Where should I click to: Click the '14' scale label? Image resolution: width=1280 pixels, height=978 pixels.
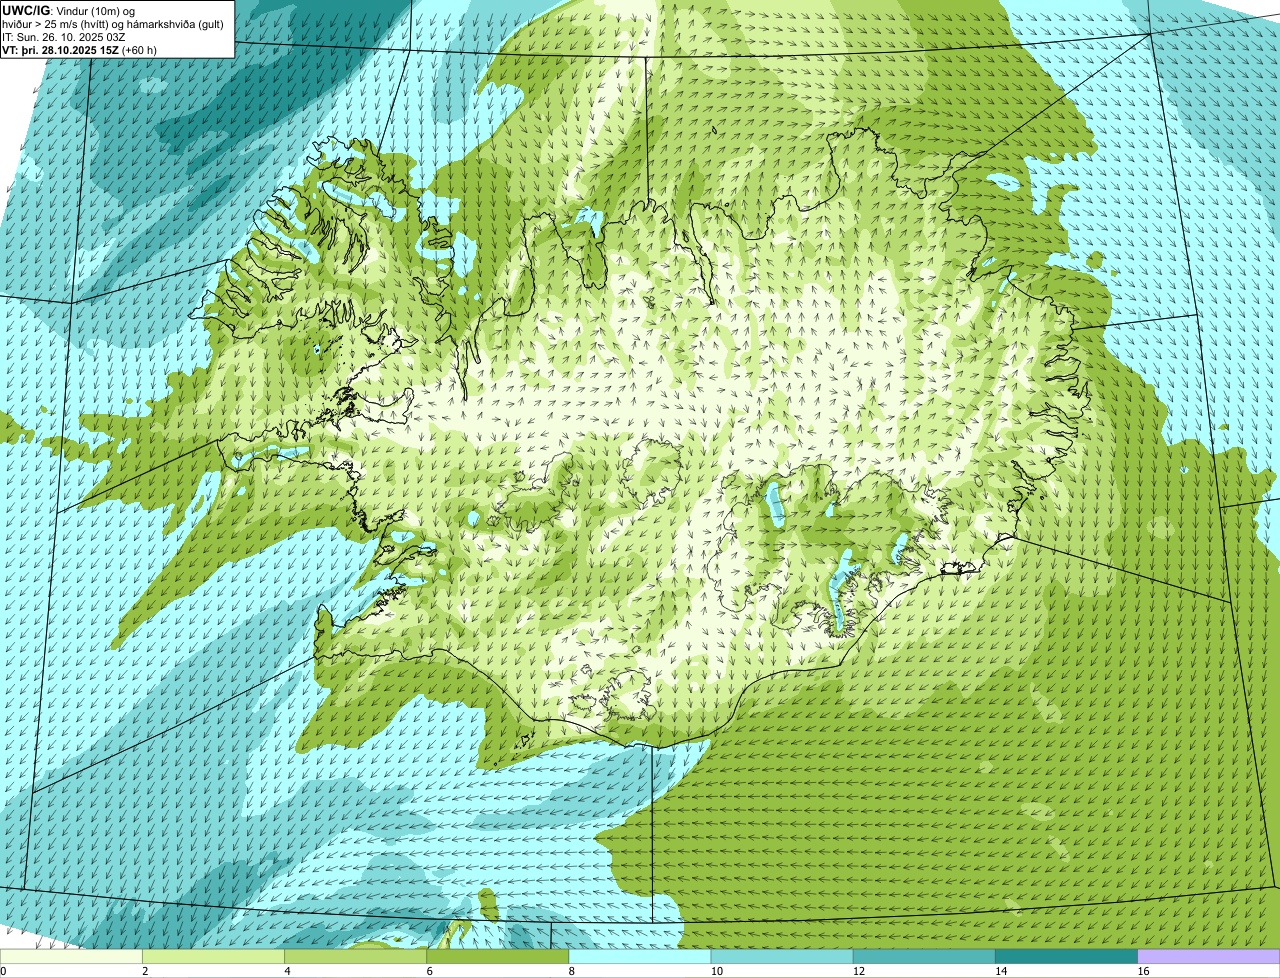point(1000,971)
